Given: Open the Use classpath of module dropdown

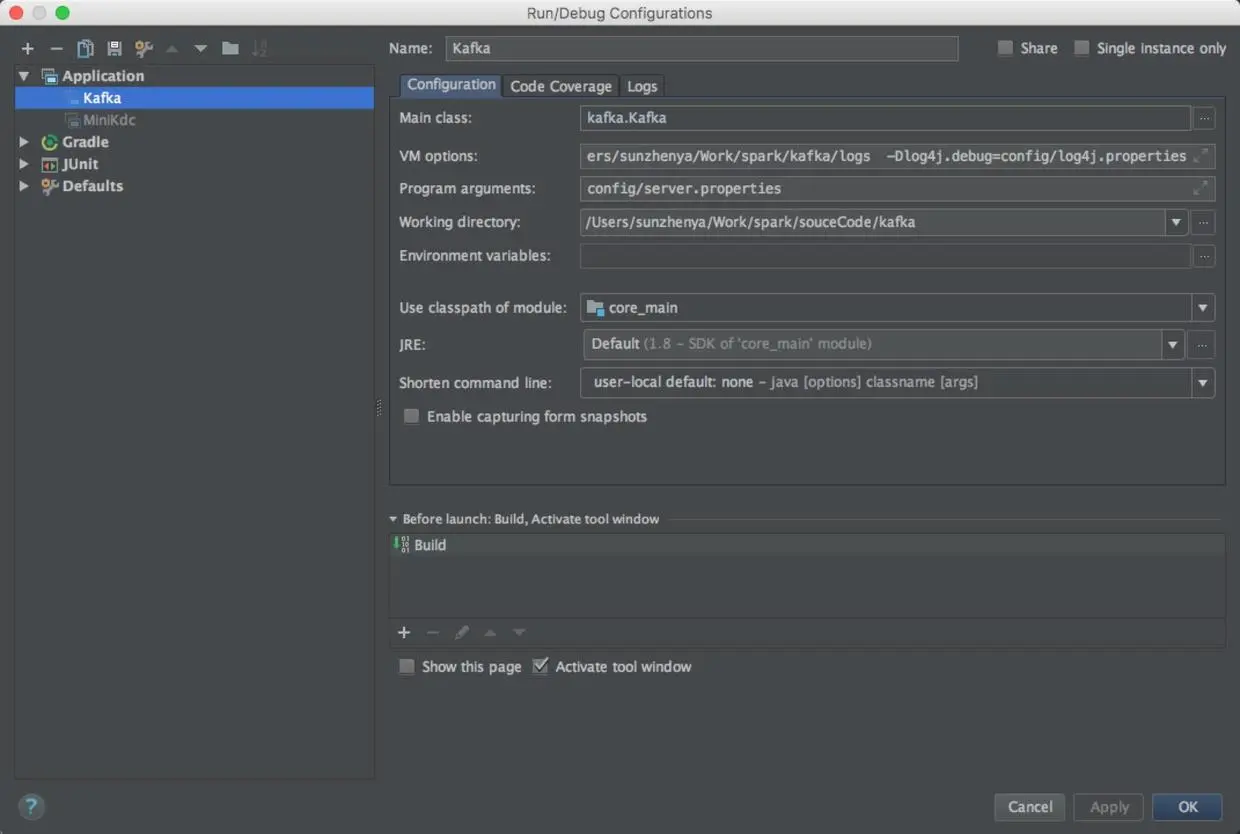Looking at the screenshot, I should [x=1202, y=308].
